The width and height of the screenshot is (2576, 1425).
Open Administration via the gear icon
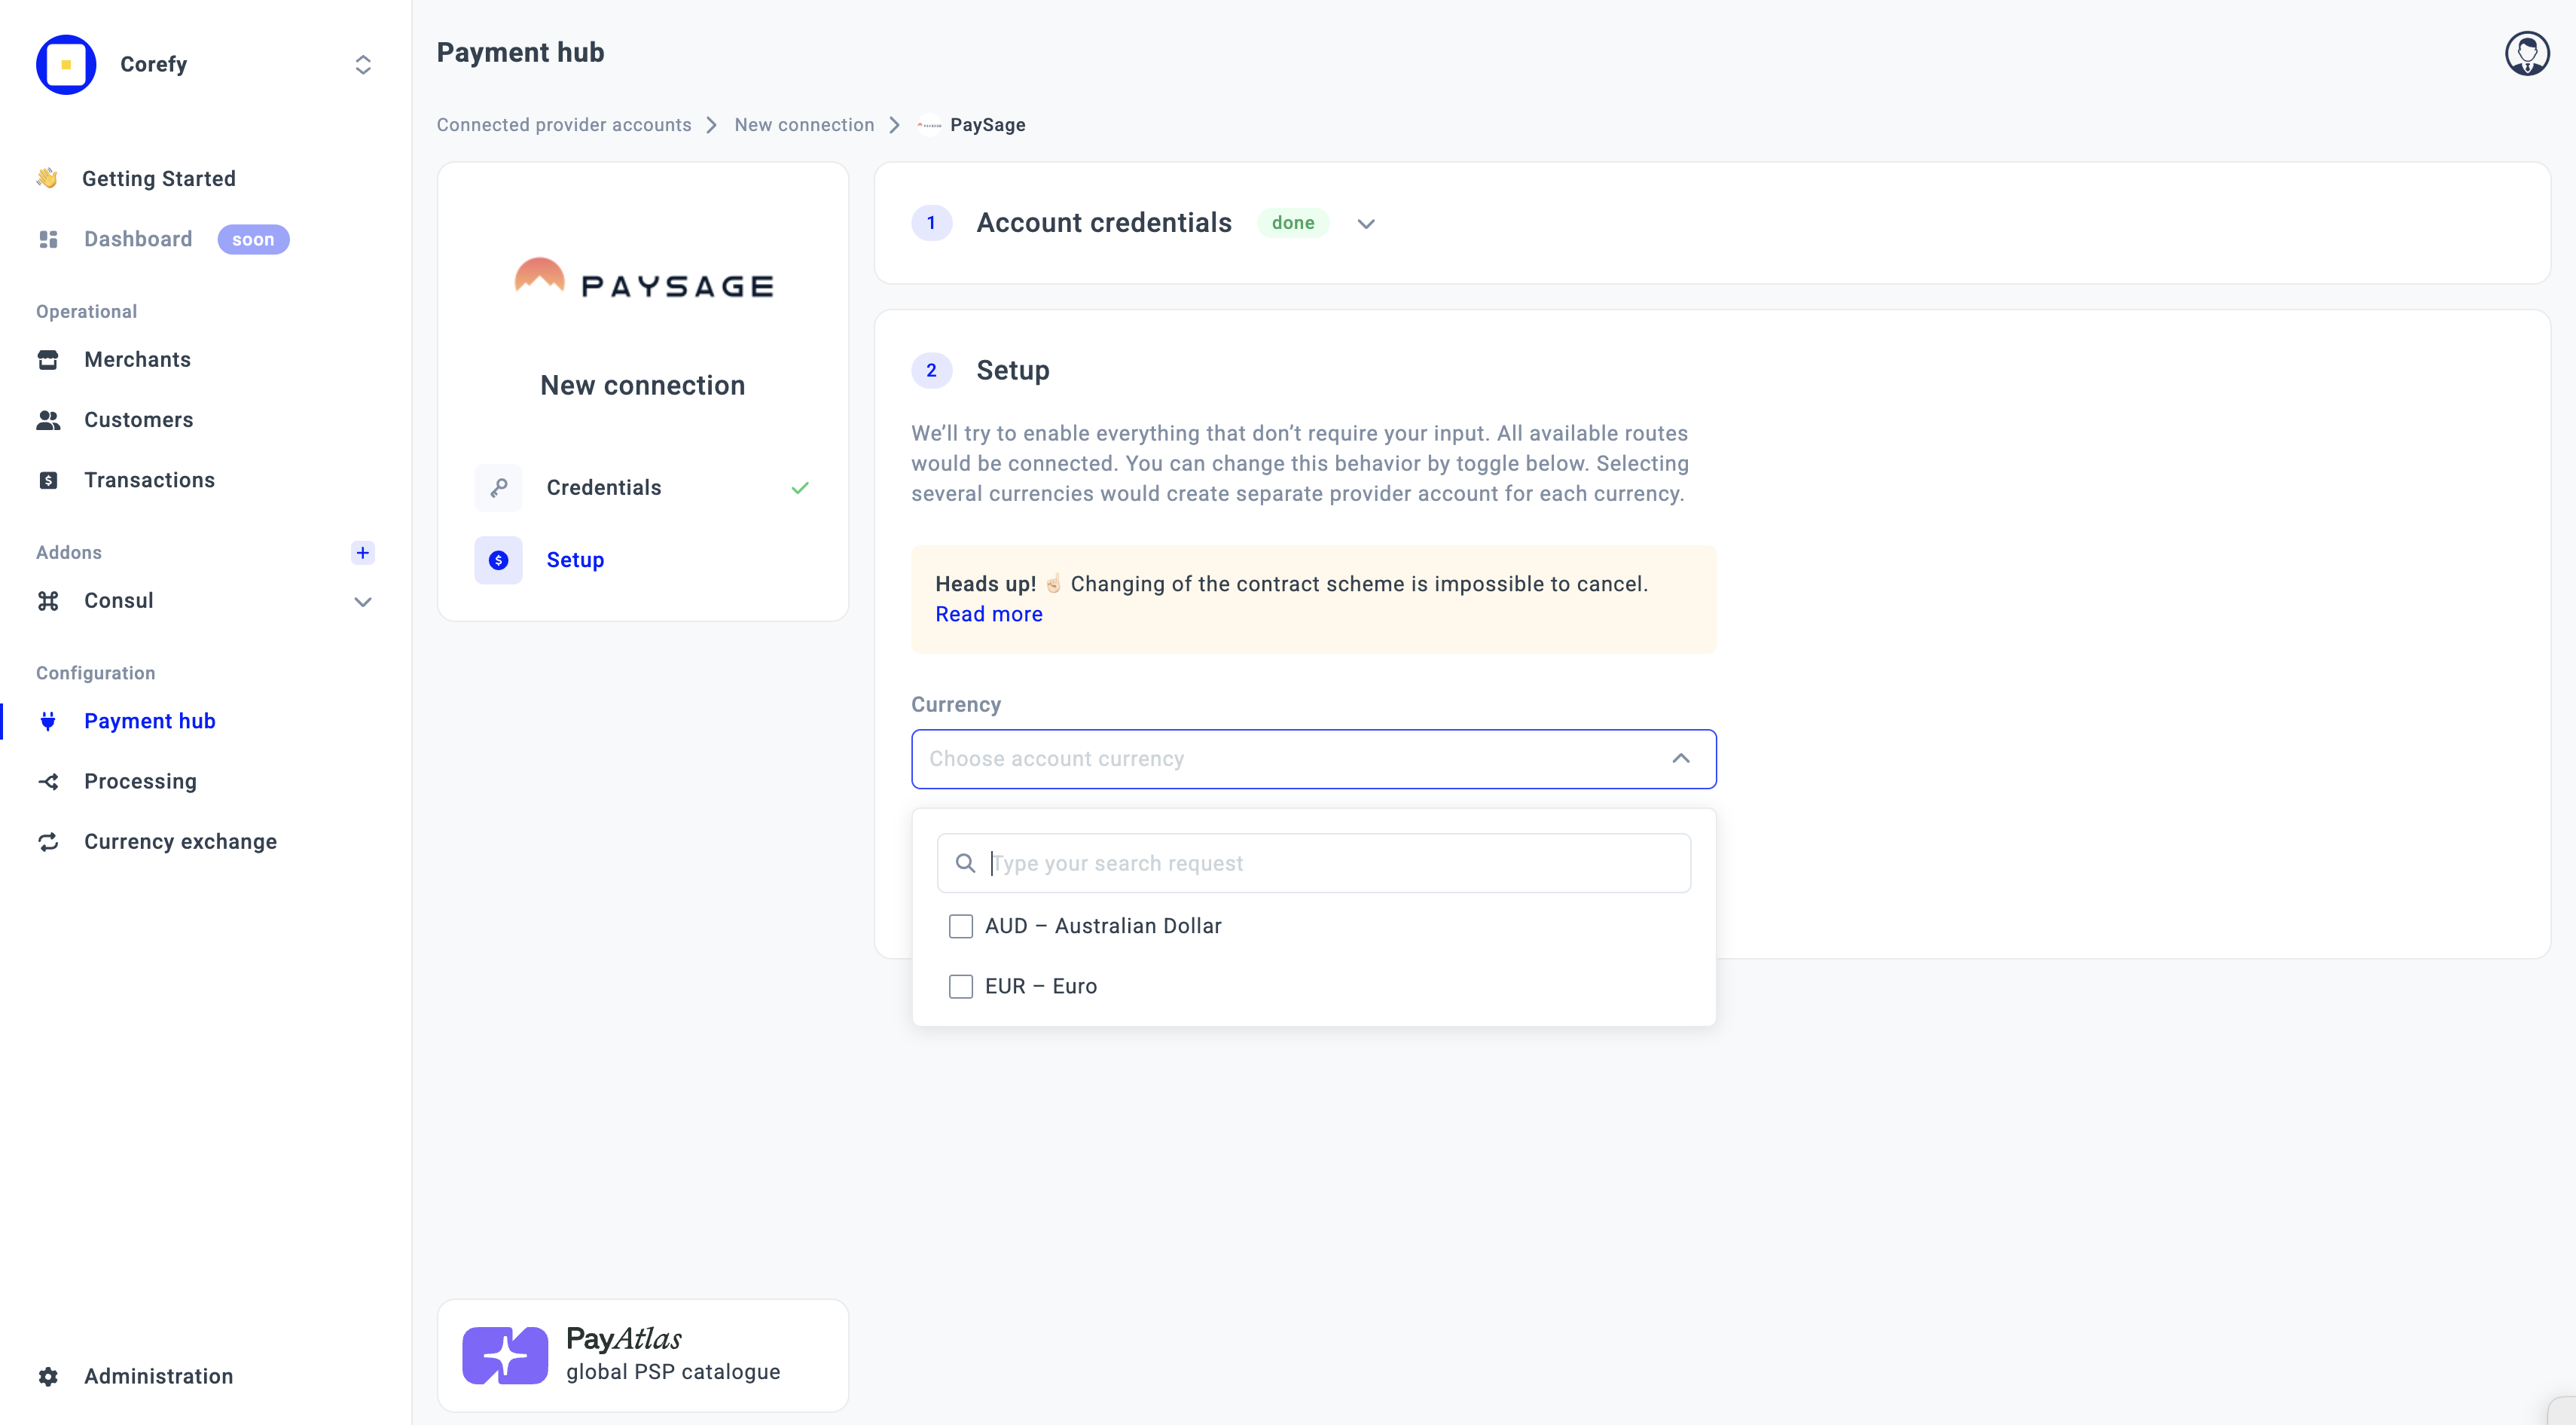tap(48, 1376)
